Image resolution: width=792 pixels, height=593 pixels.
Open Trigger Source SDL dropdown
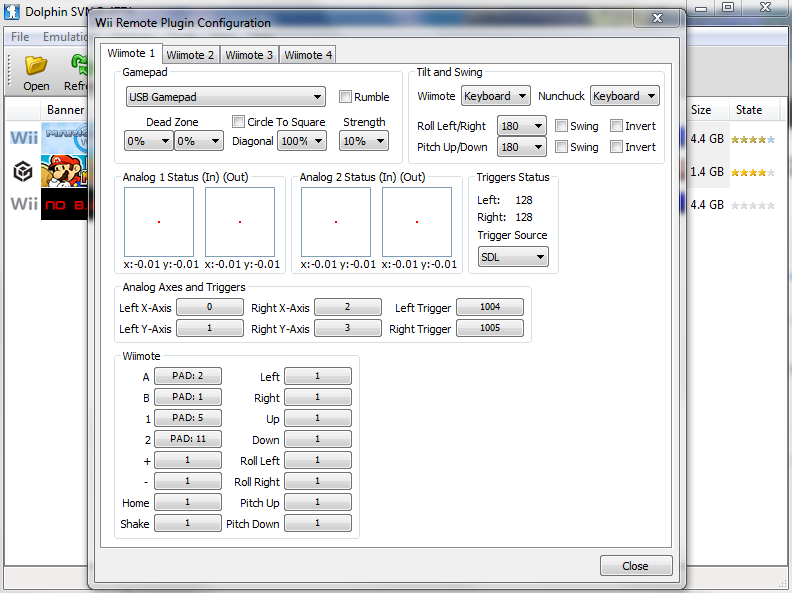tap(513, 257)
